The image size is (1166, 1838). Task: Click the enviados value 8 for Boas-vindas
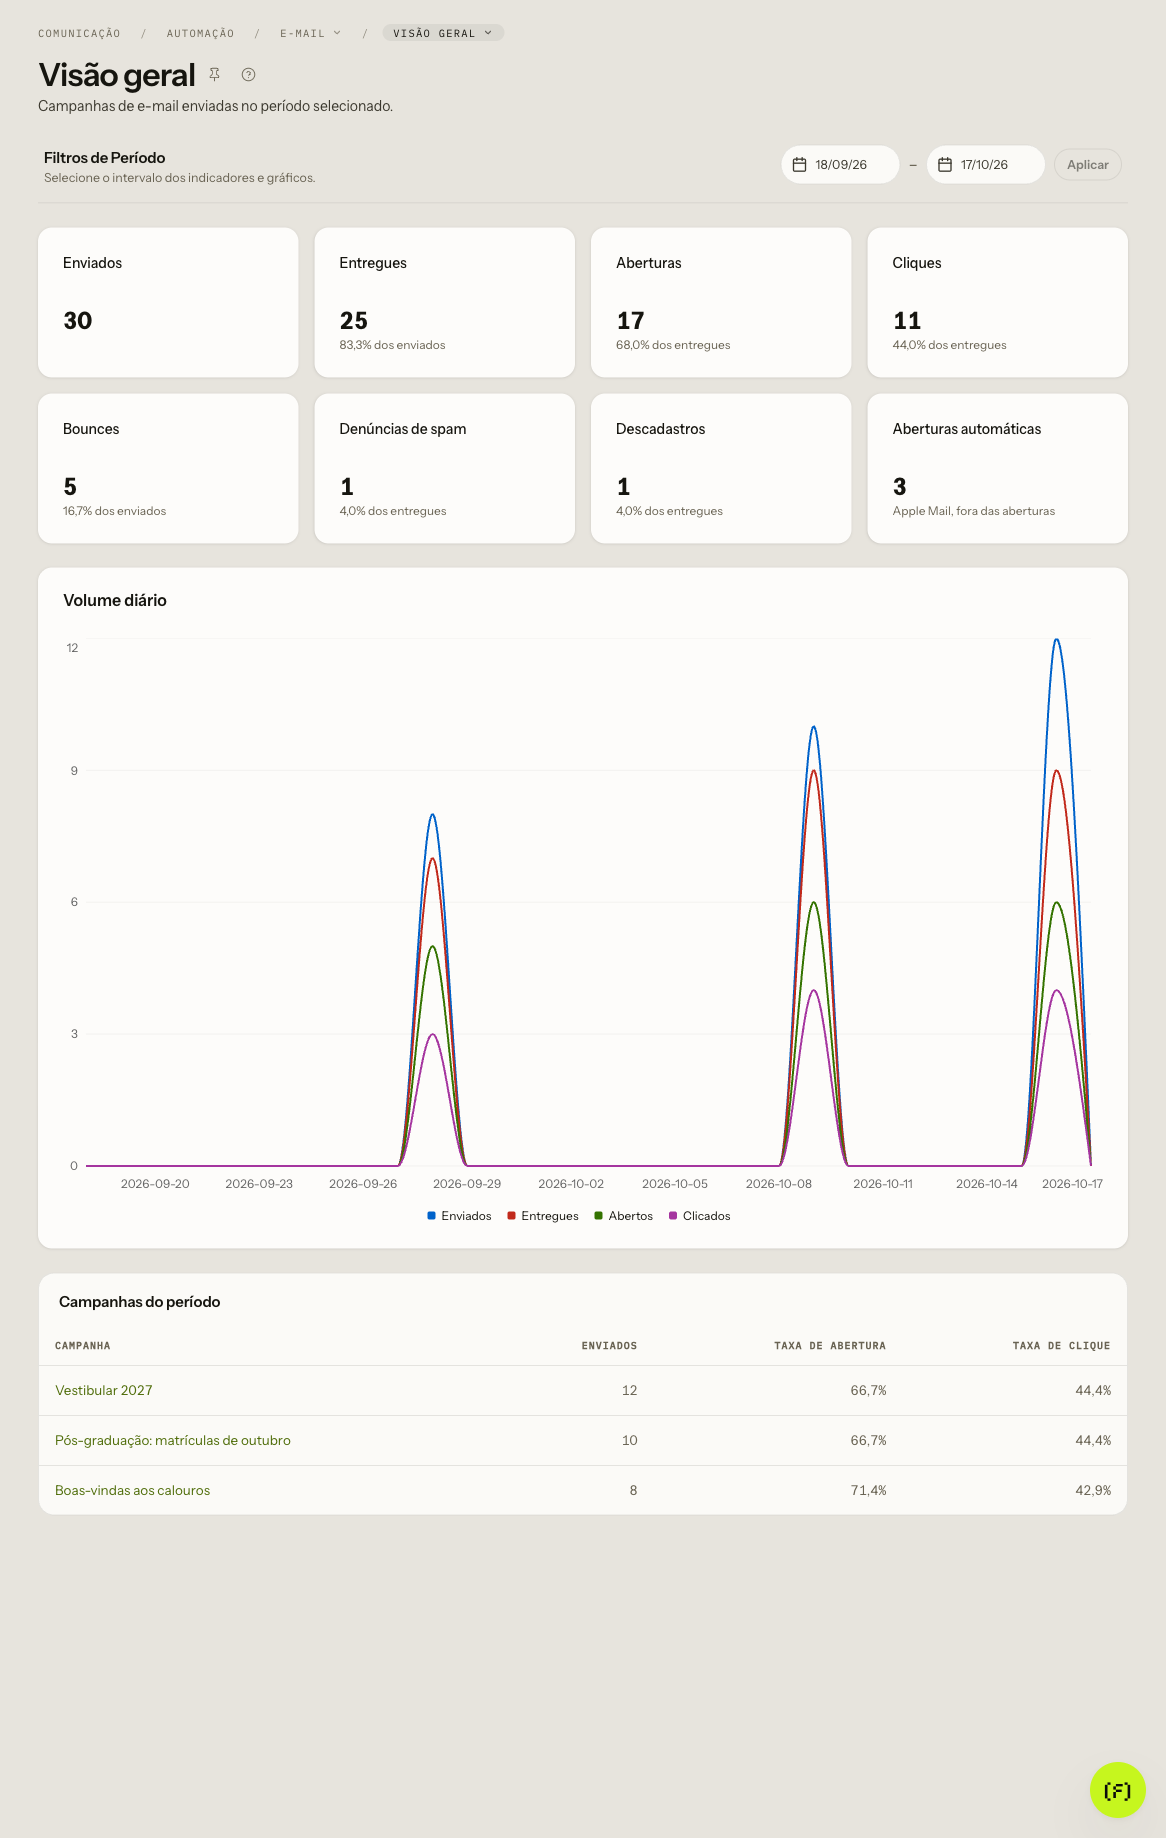point(633,1490)
